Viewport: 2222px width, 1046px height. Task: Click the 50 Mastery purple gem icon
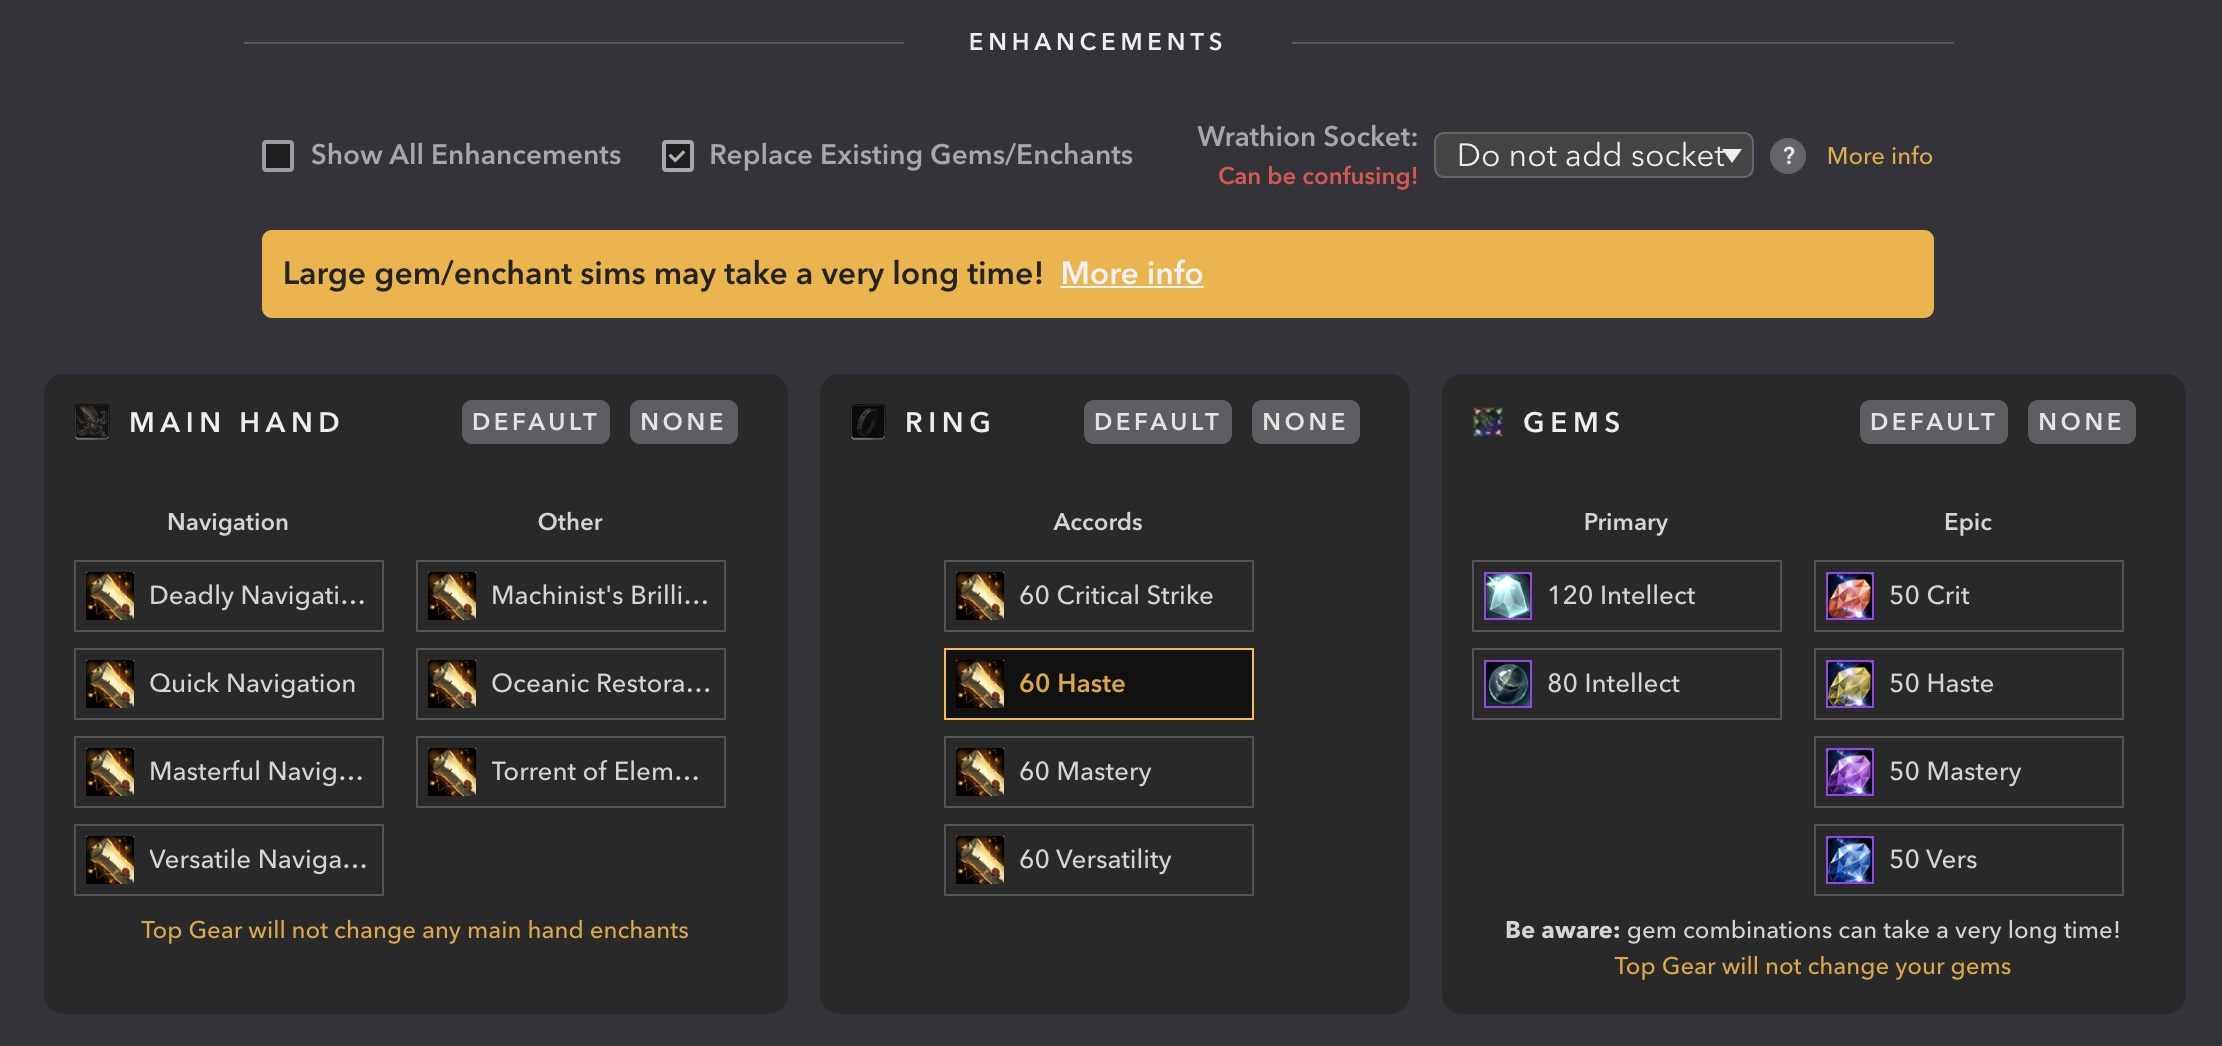(x=1850, y=772)
